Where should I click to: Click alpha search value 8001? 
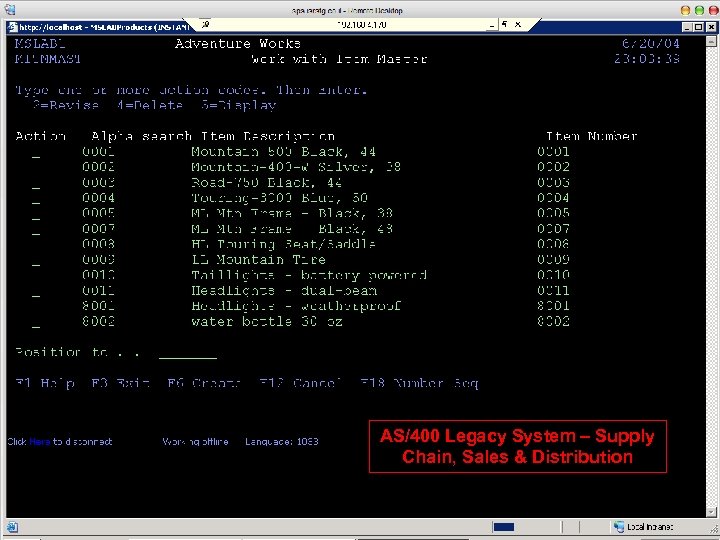pyautogui.click(x=98, y=306)
